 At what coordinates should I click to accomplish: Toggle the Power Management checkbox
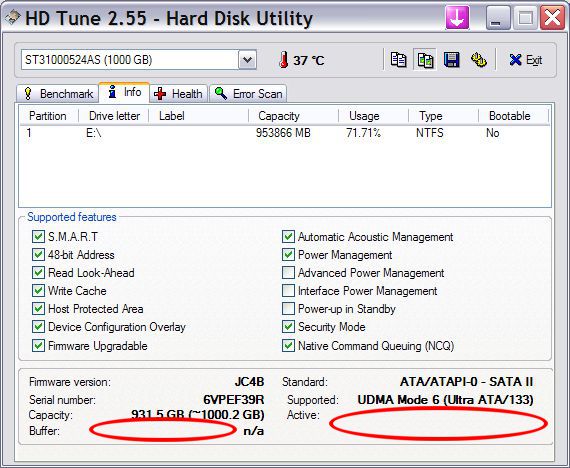tap(288, 255)
